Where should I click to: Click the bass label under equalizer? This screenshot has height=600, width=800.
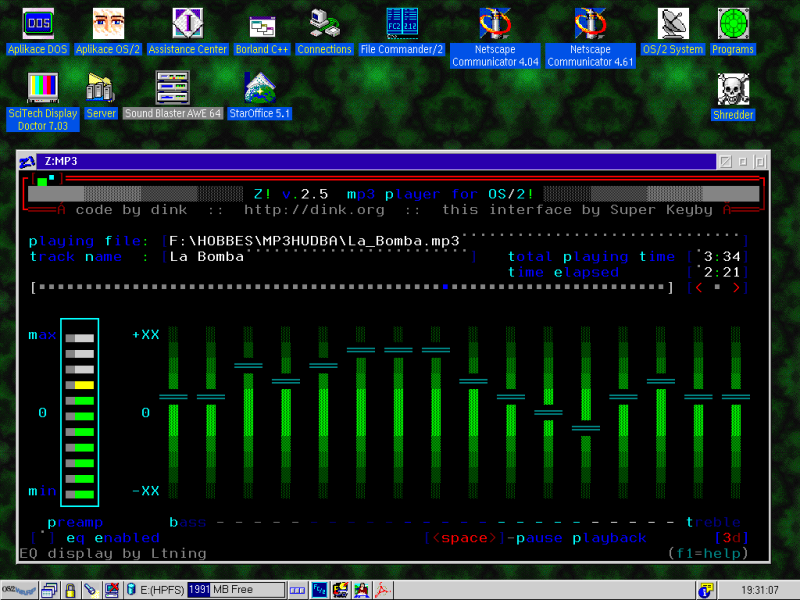[x=188, y=522]
